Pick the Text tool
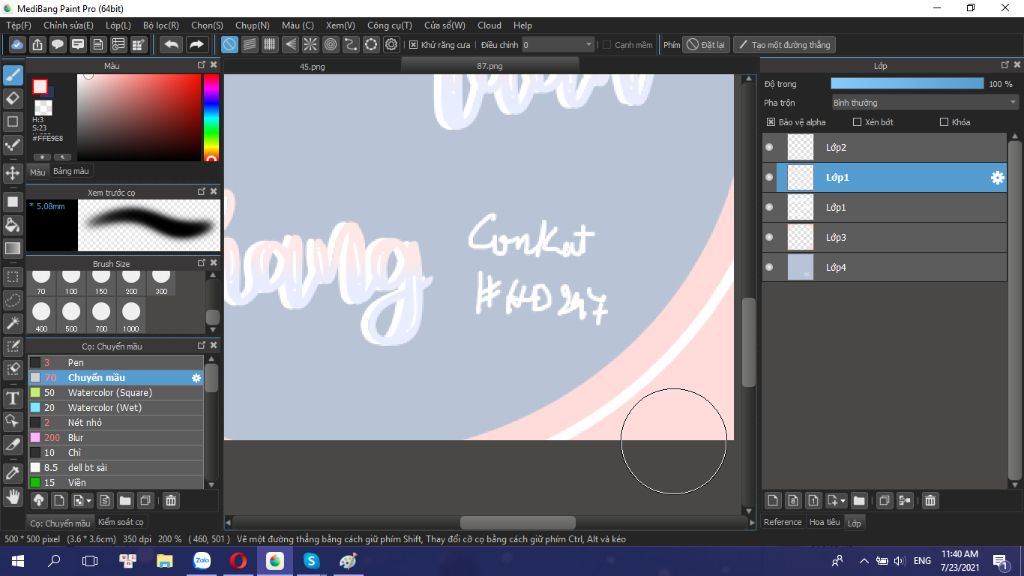Image resolution: width=1024 pixels, height=576 pixels. click(x=13, y=398)
